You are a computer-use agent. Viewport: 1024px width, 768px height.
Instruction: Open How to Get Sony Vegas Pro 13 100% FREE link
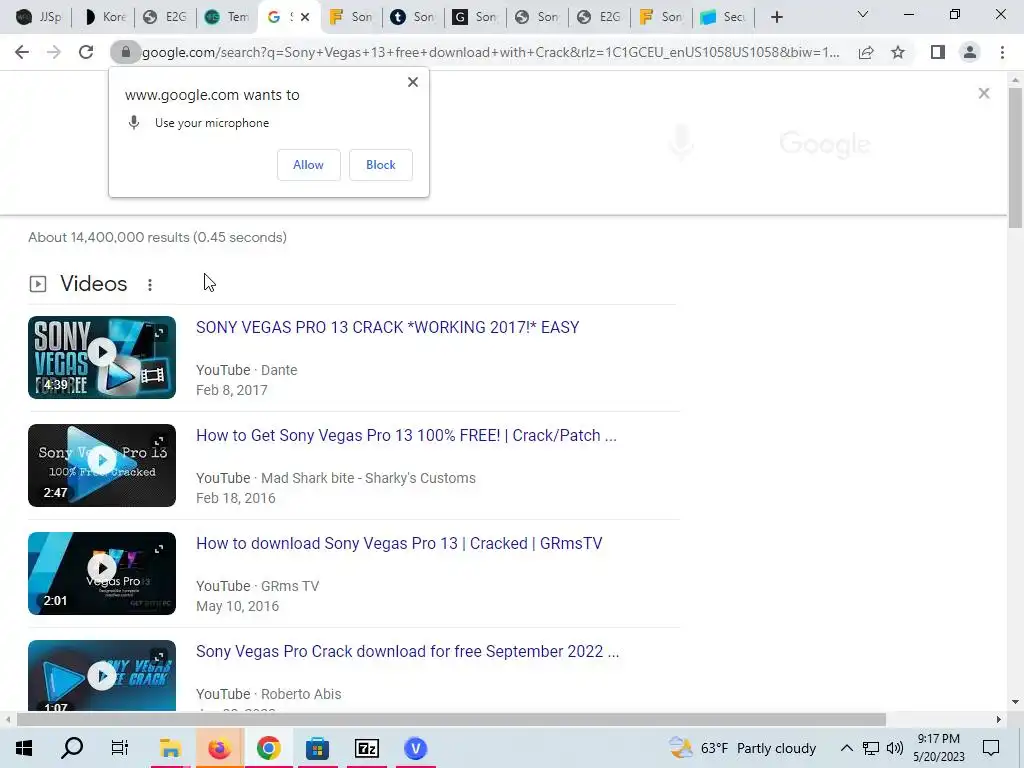coord(406,436)
